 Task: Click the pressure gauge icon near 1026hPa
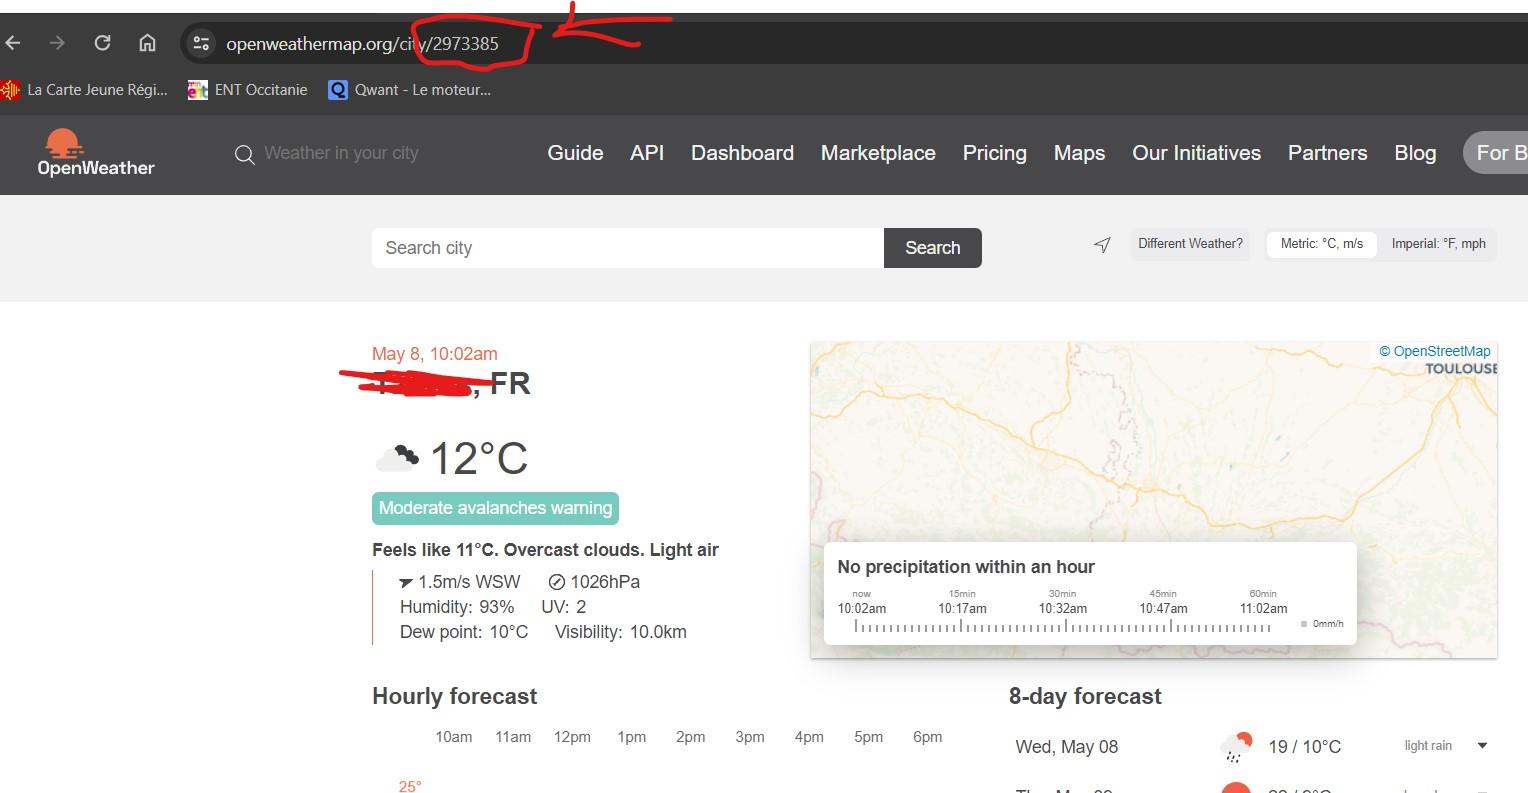click(557, 582)
